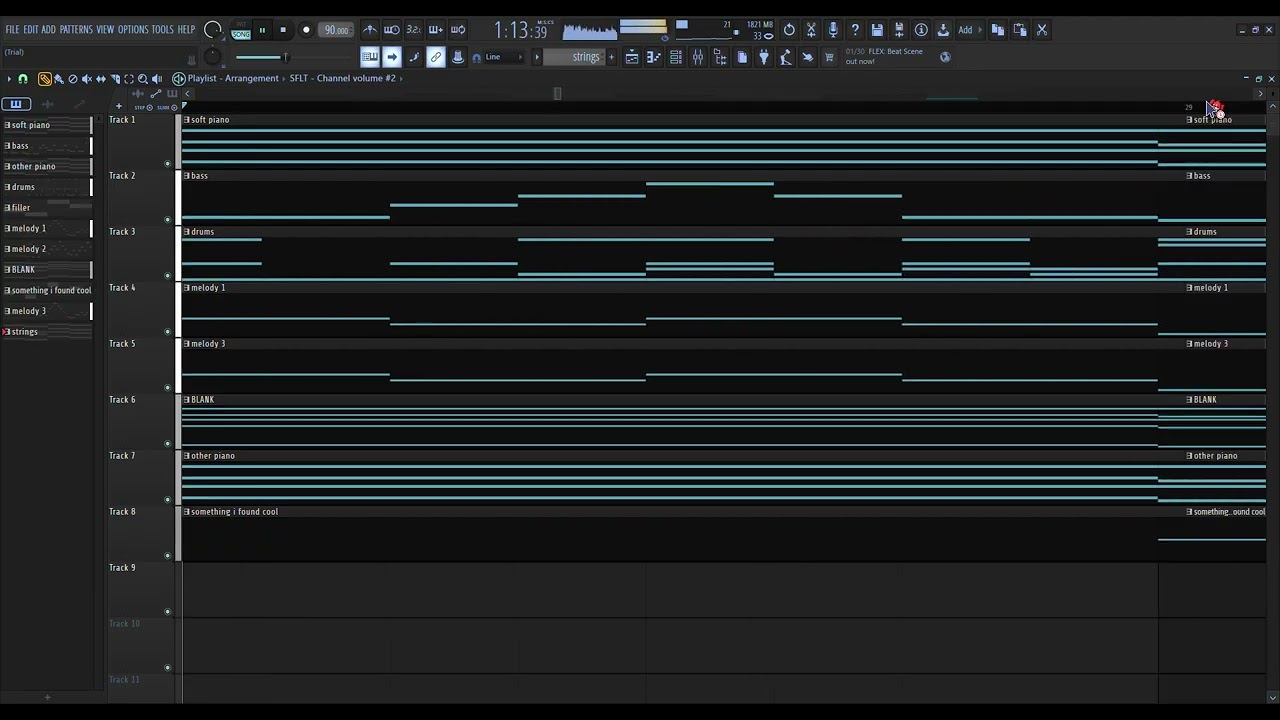Click the globe online news icon

point(945,57)
